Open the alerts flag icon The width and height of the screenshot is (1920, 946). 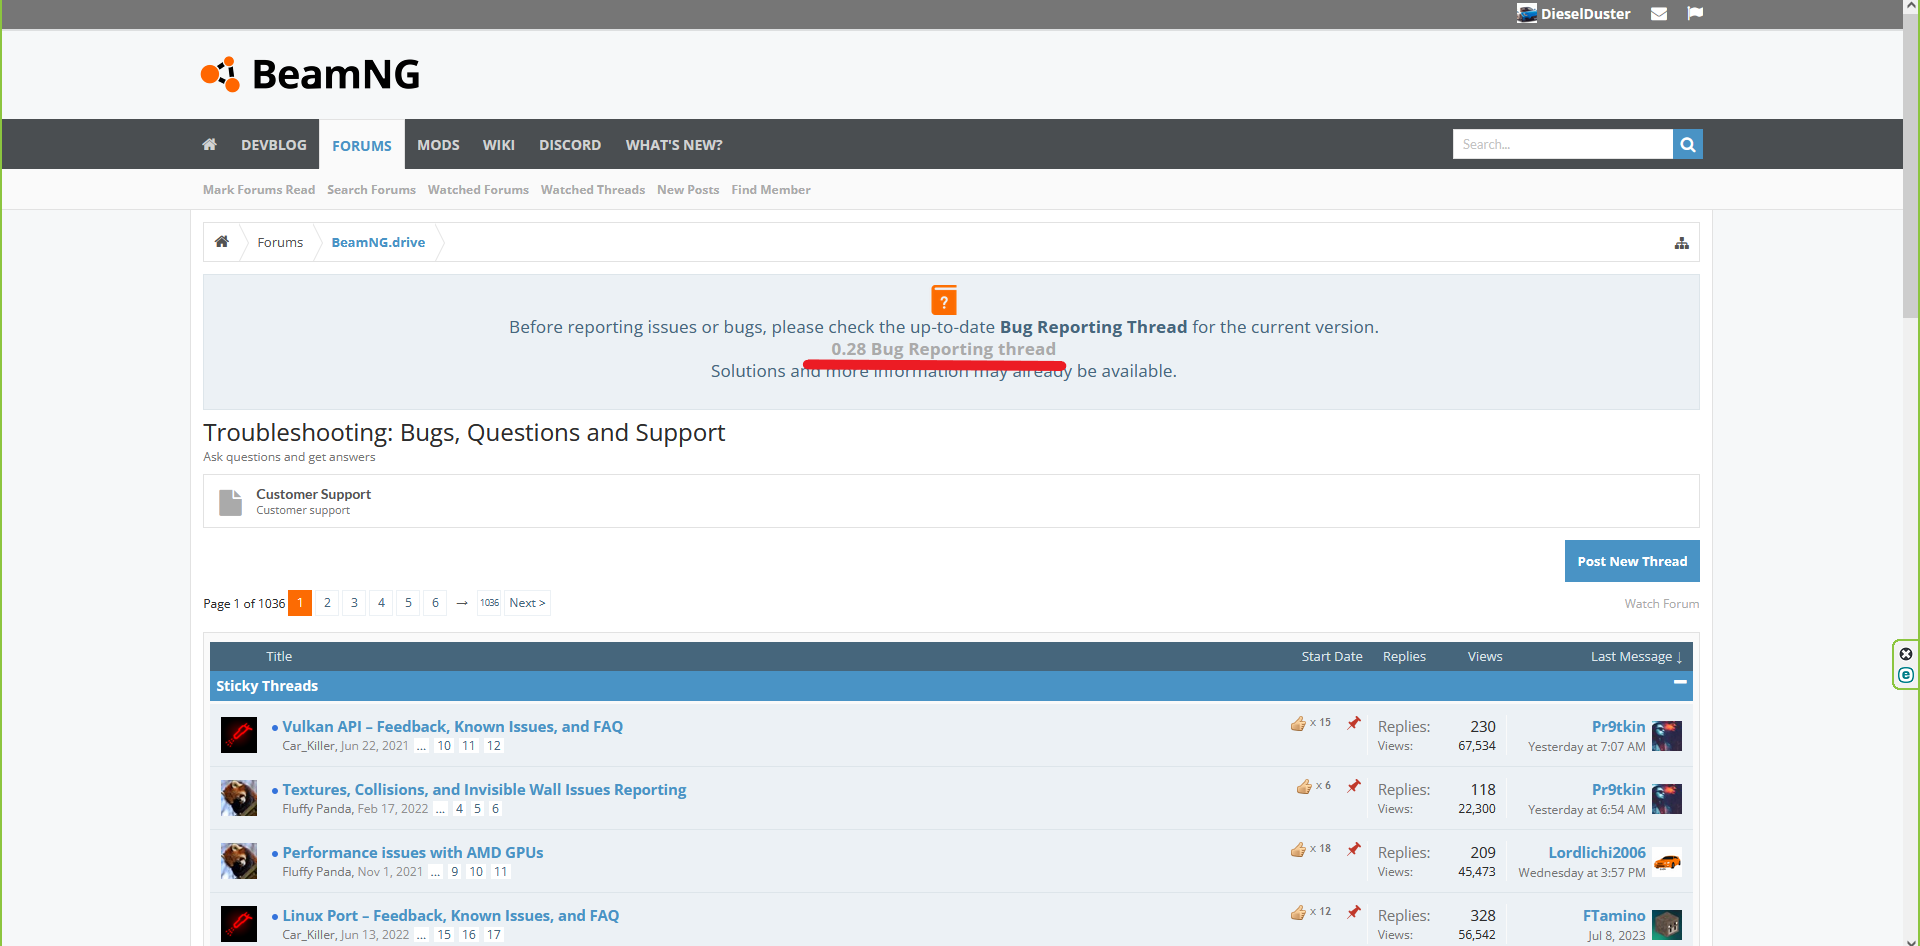[1695, 14]
